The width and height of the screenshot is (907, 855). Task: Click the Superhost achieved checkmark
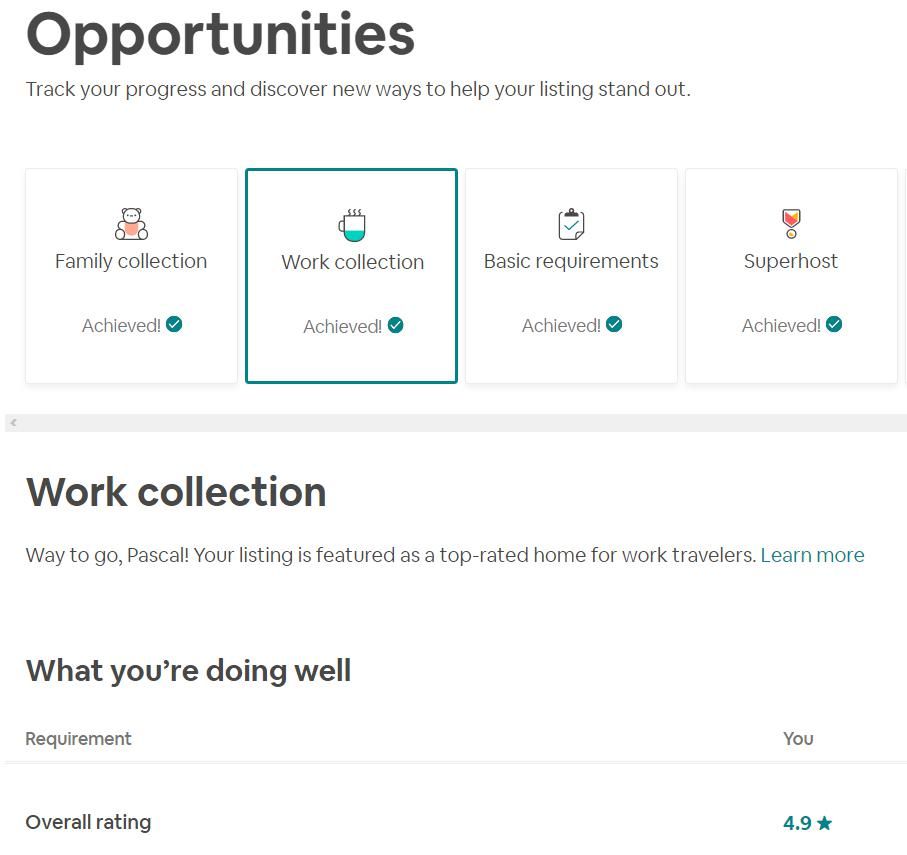click(834, 324)
